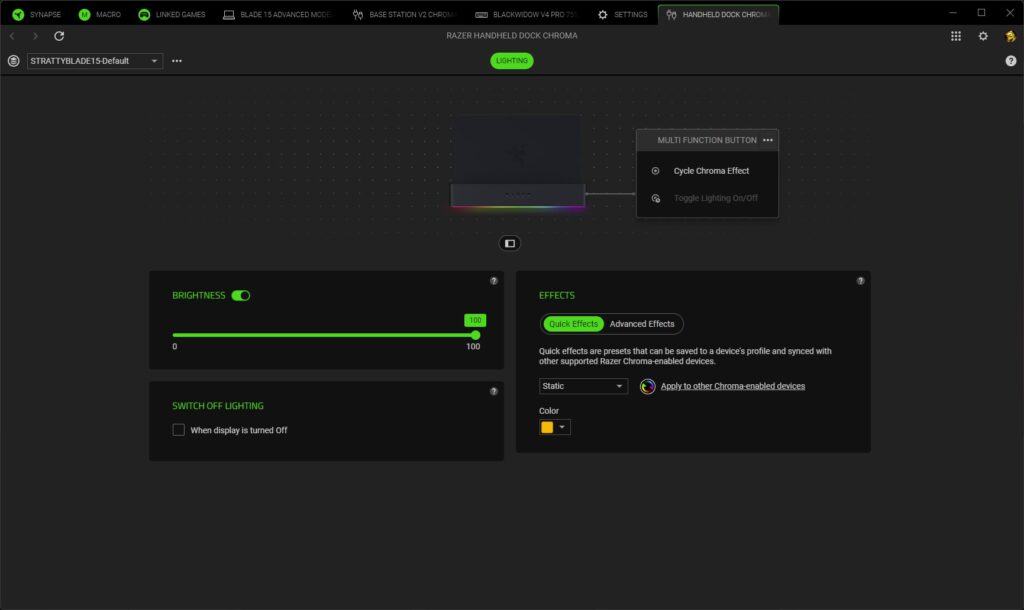Click the orange color swatch
The image size is (1024, 610).
[547, 427]
